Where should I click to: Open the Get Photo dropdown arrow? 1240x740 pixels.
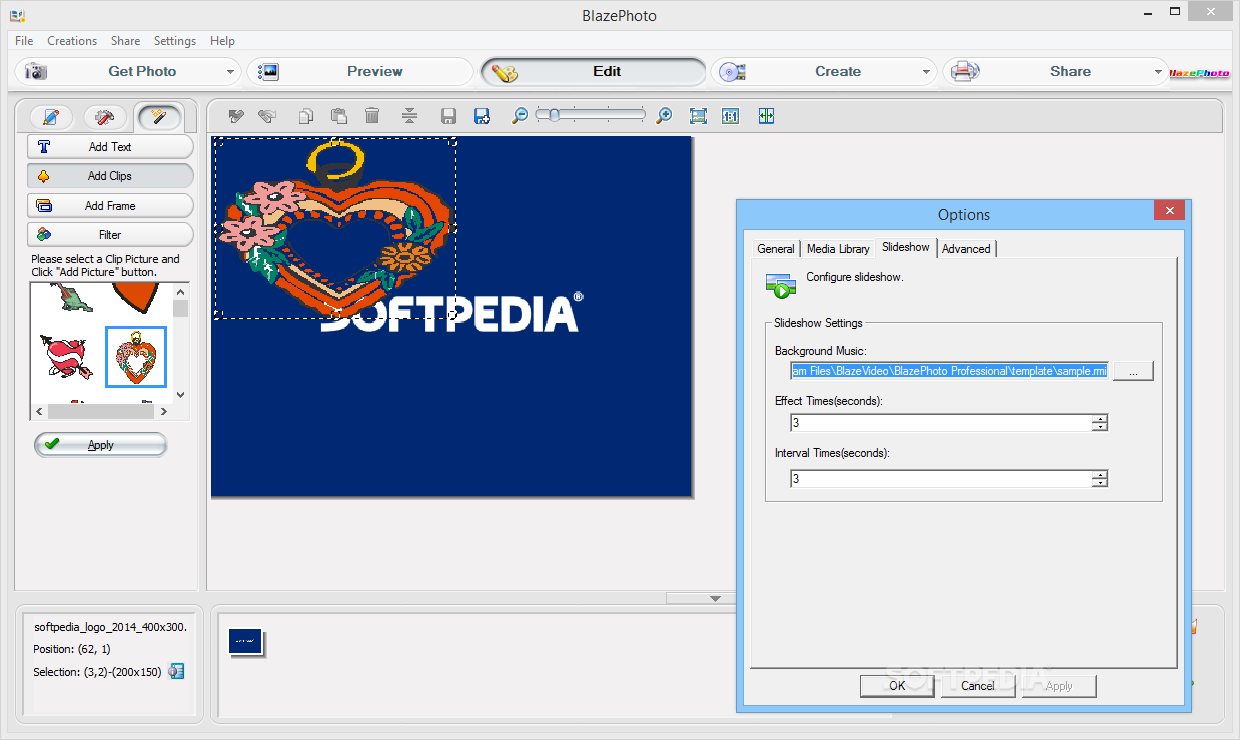click(x=231, y=72)
